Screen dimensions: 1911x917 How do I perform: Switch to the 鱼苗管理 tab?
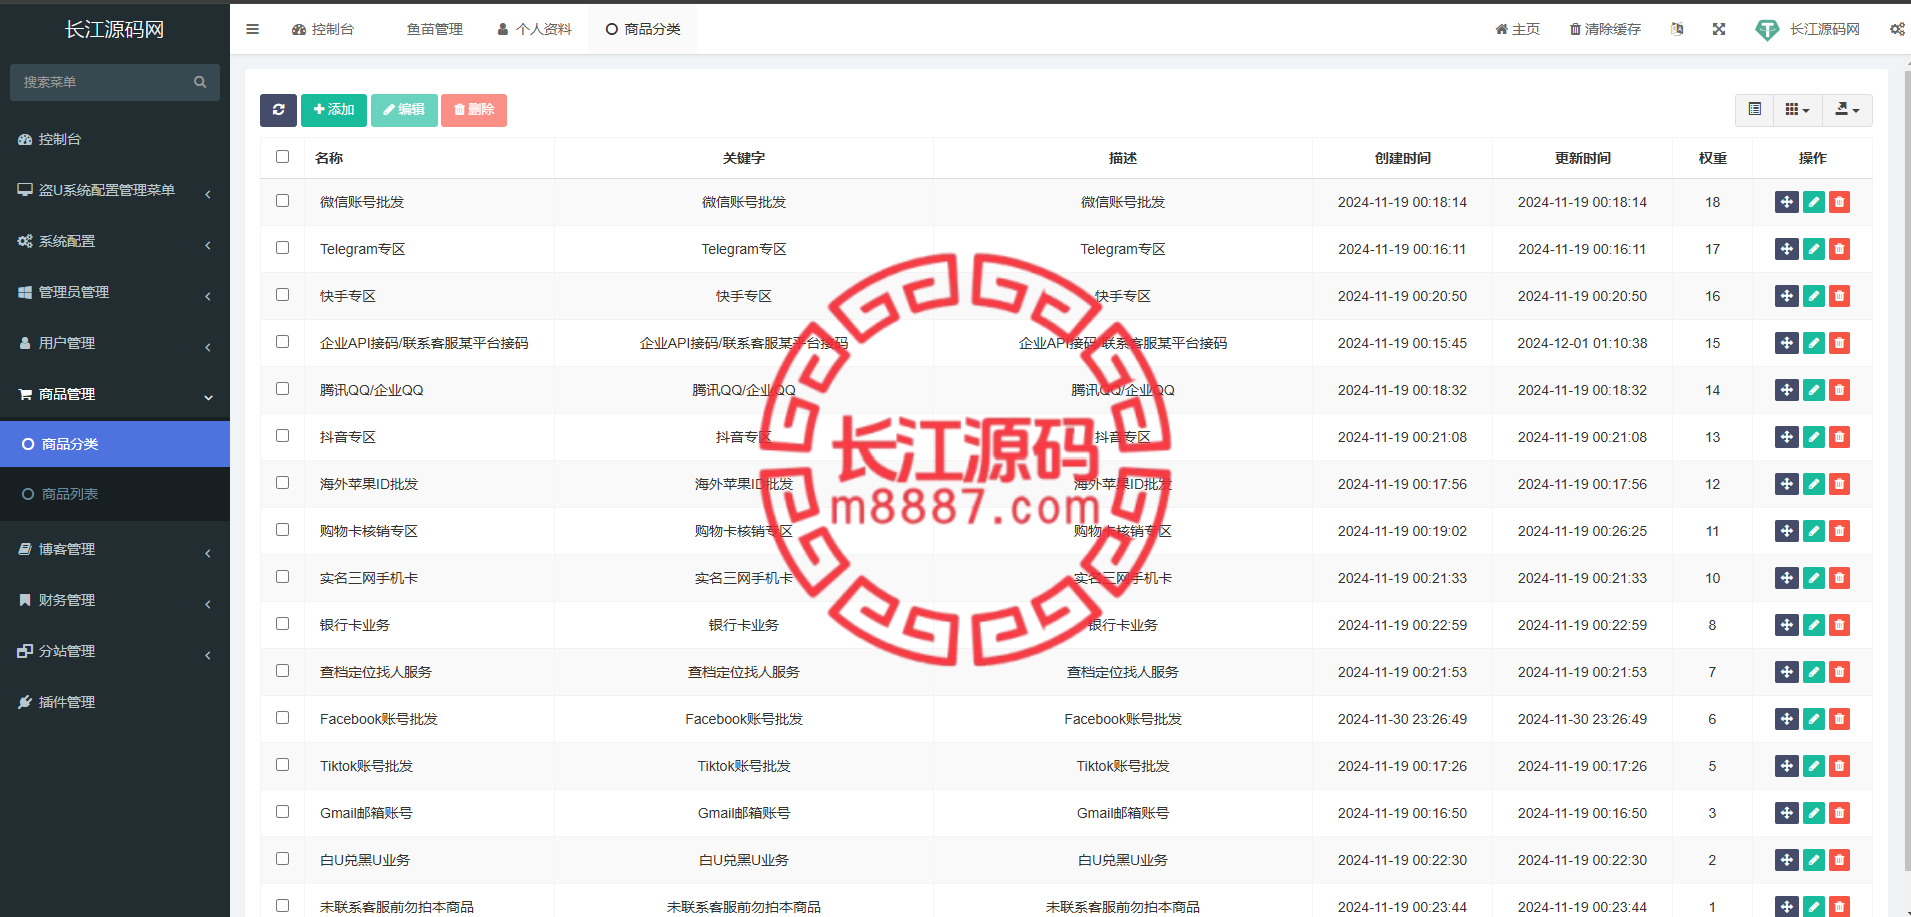pyautogui.click(x=434, y=29)
